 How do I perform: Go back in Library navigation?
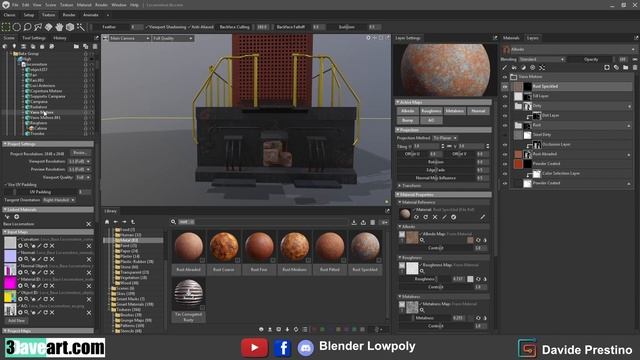[116, 222]
